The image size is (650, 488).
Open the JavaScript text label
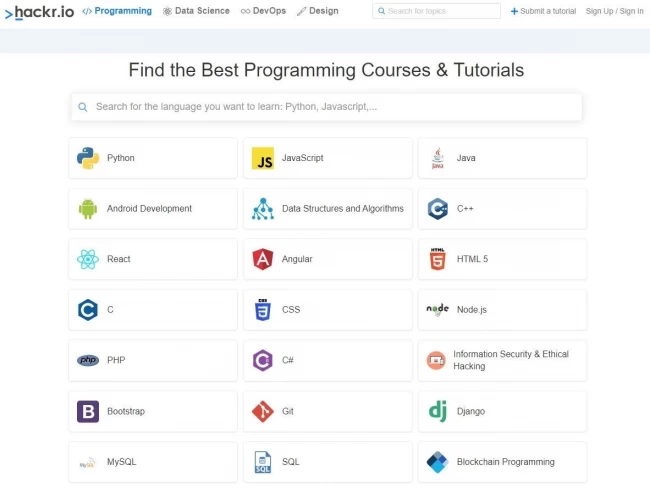pos(303,158)
